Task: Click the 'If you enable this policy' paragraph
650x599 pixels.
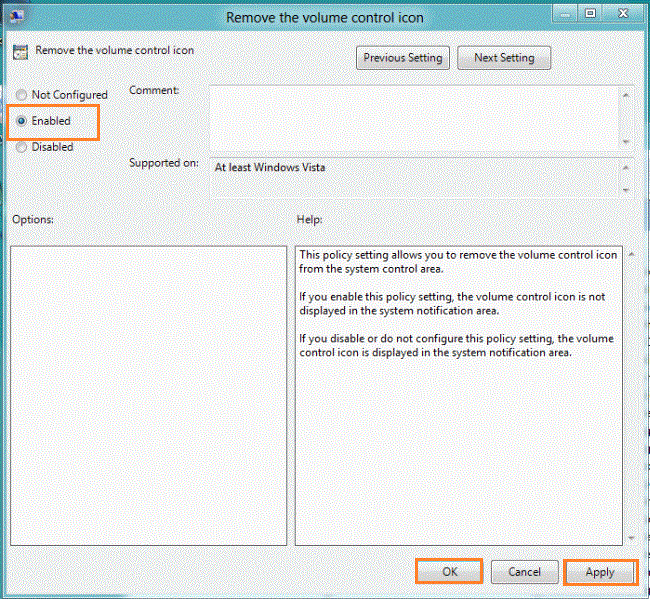Action: pos(452,304)
